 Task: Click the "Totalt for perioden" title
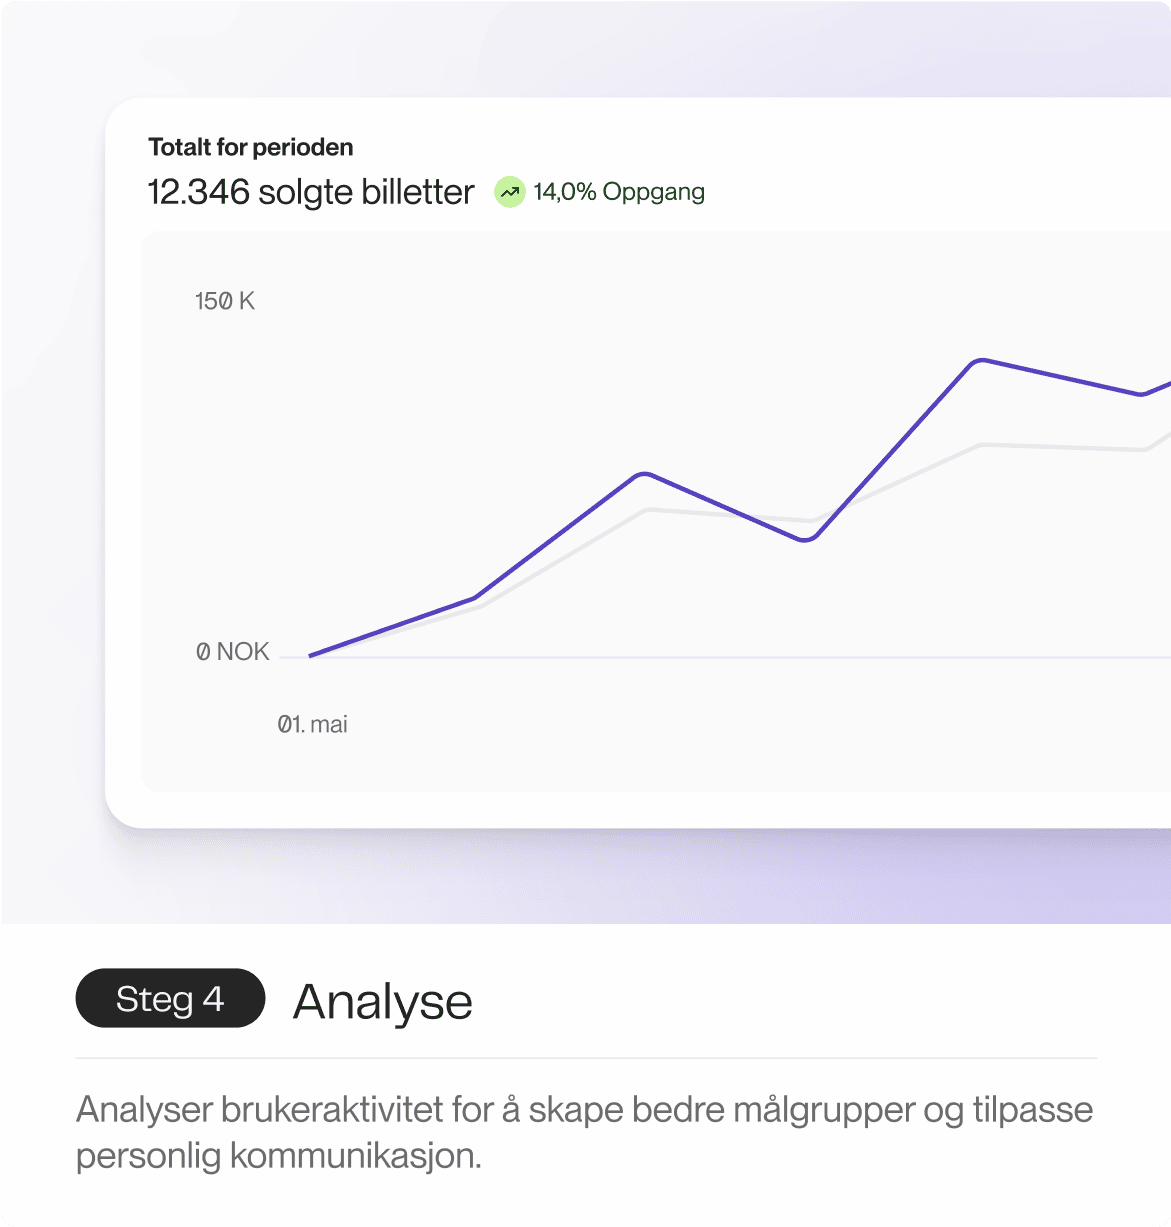251,147
